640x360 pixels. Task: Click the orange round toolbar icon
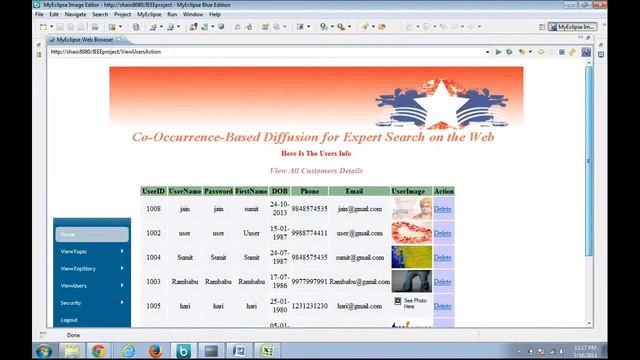point(382,27)
